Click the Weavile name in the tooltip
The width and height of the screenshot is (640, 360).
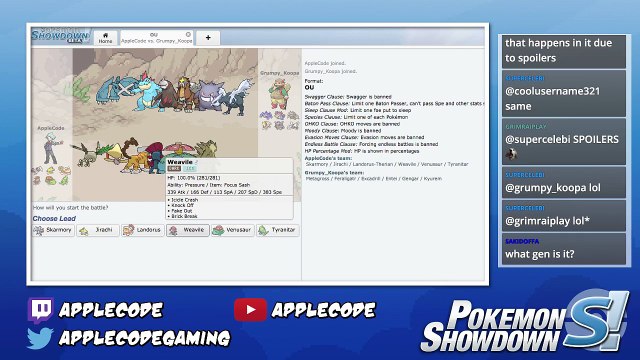180,162
